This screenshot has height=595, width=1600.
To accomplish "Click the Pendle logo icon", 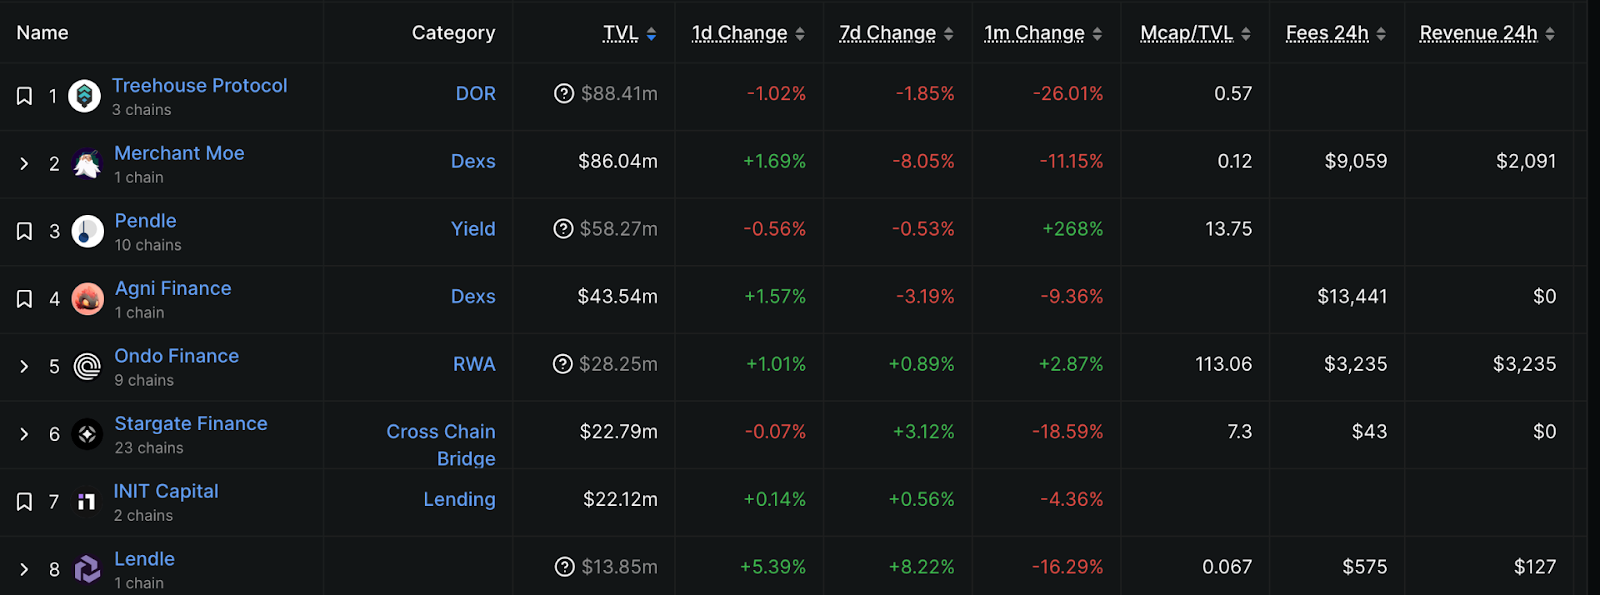I will [87, 231].
